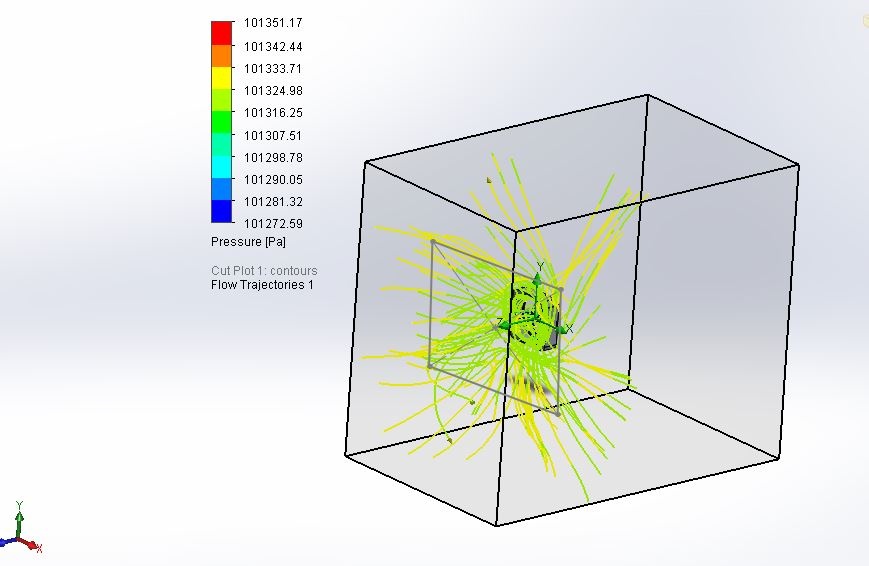
Task: Click the legend value 101307.51
Action: (273, 136)
